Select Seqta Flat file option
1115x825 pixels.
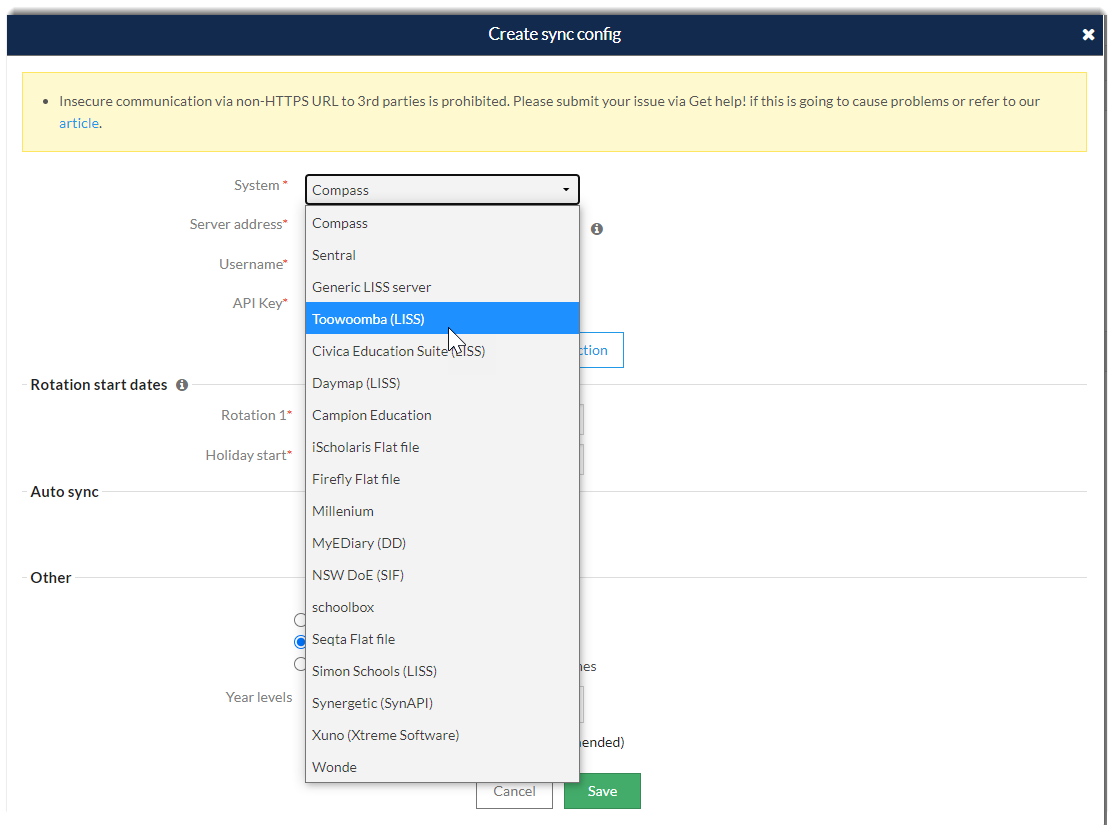click(442, 639)
